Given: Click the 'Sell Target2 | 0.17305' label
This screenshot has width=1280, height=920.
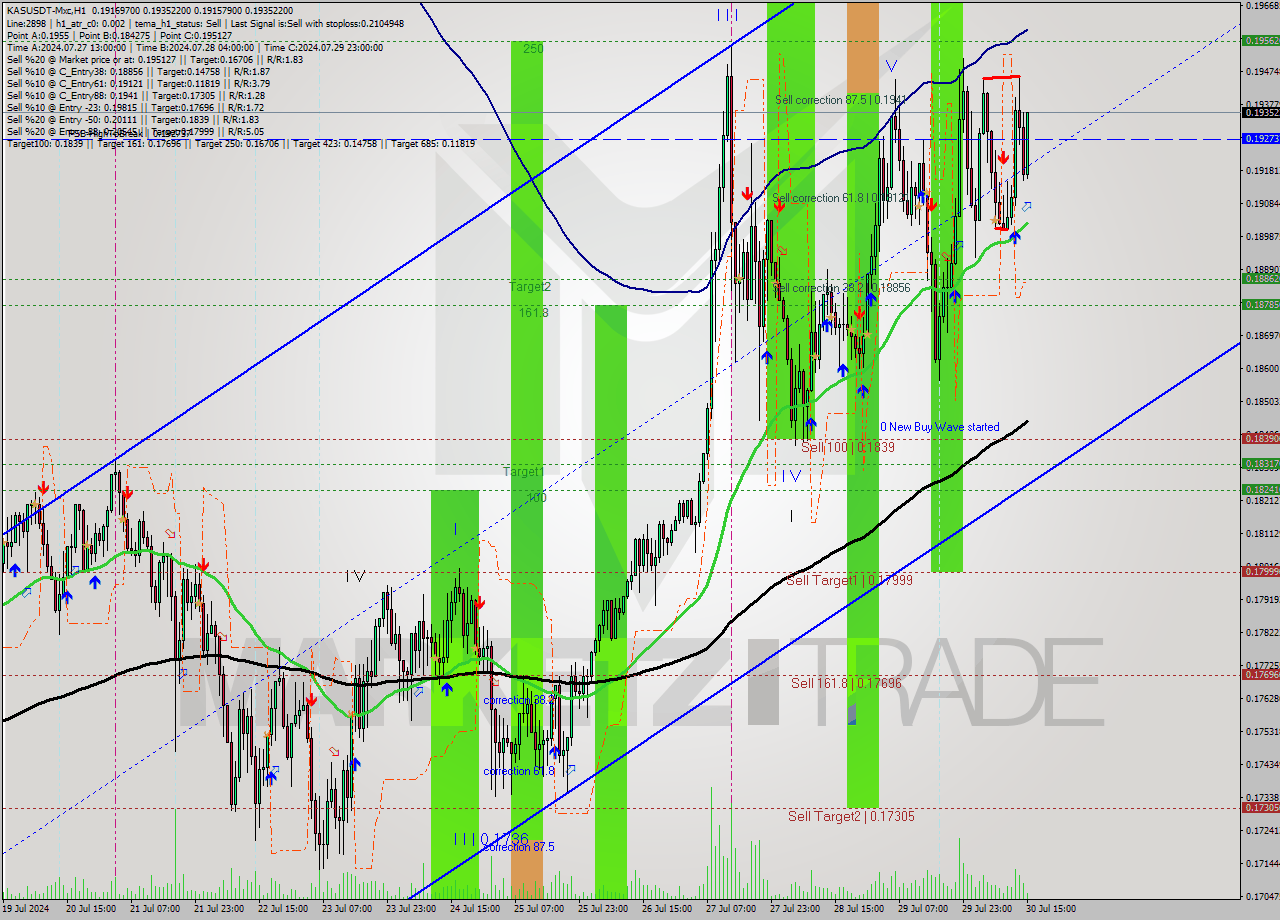Looking at the screenshot, I should (851, 816).
